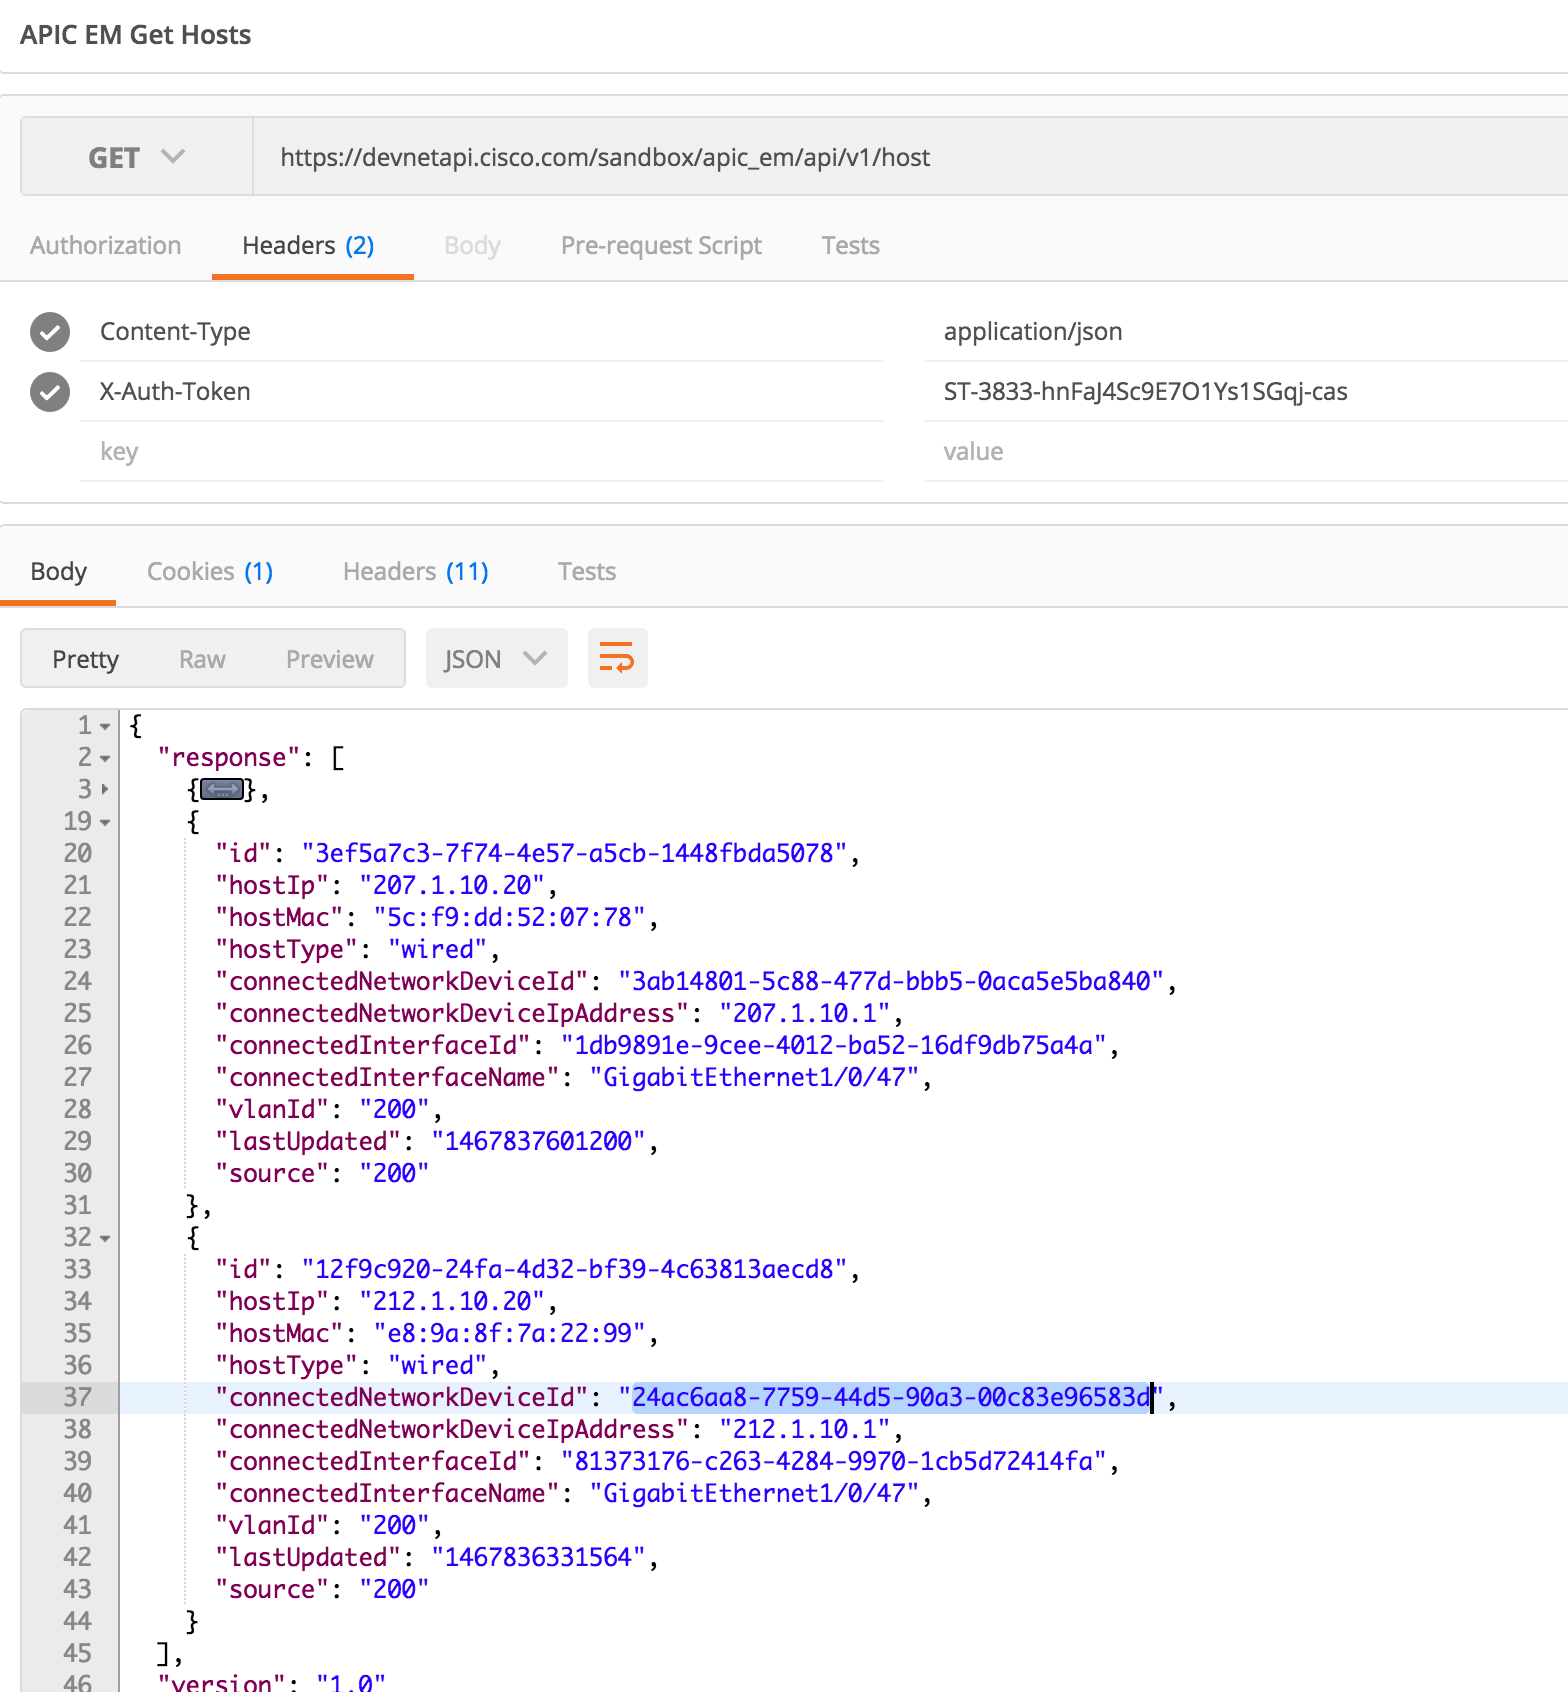Open the Pre-request Script tab
1568x1692 pixels.
coord(661,245)
